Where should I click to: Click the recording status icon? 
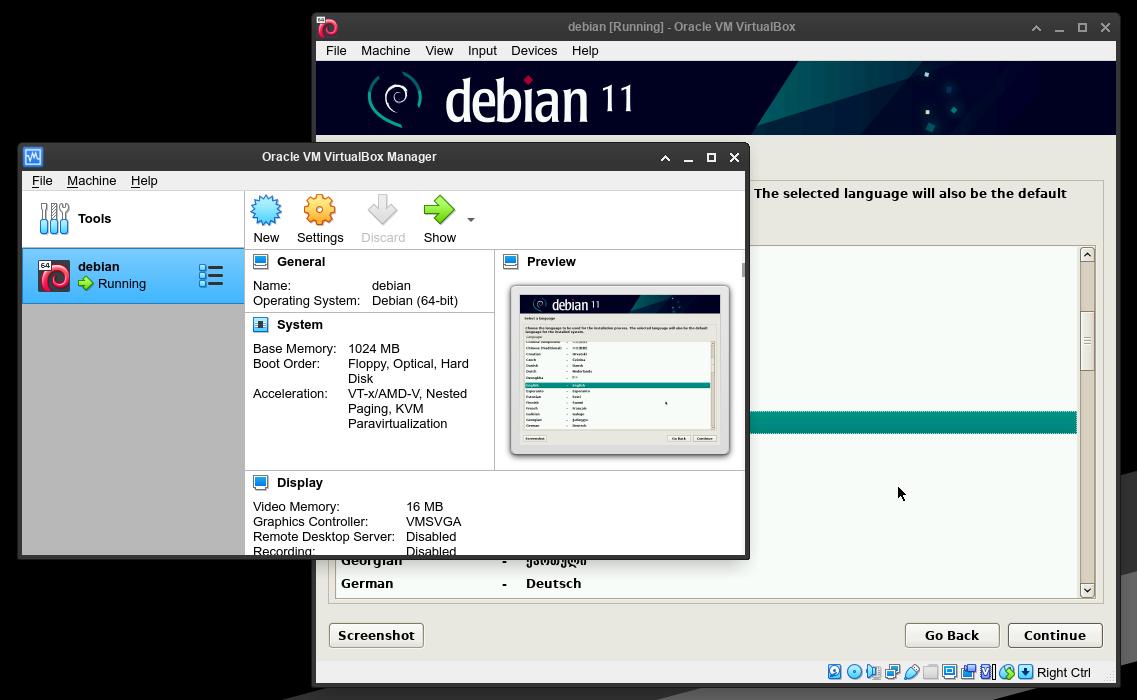pos(968,672)
